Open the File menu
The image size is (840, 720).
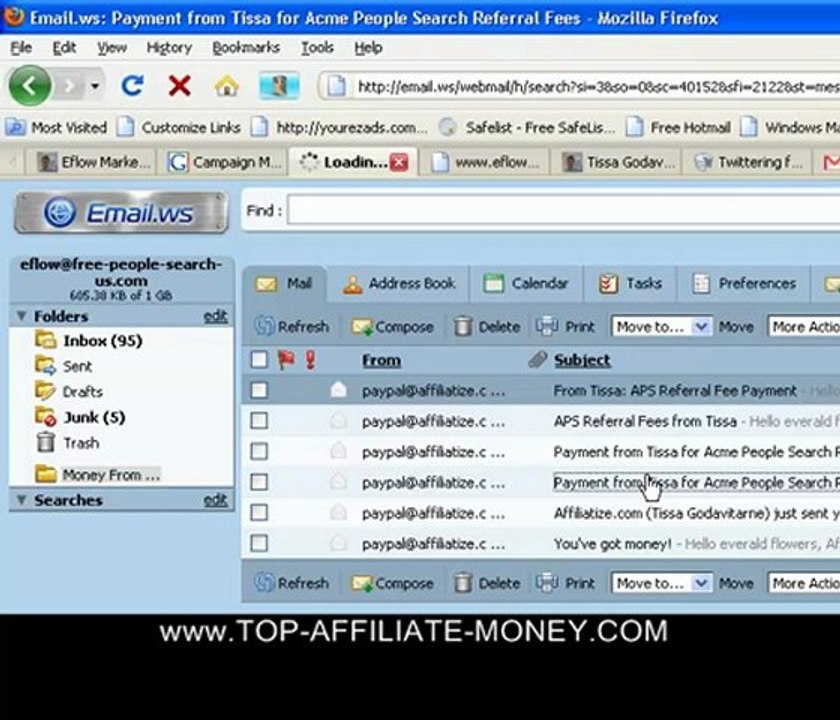(x=21, y=48)
